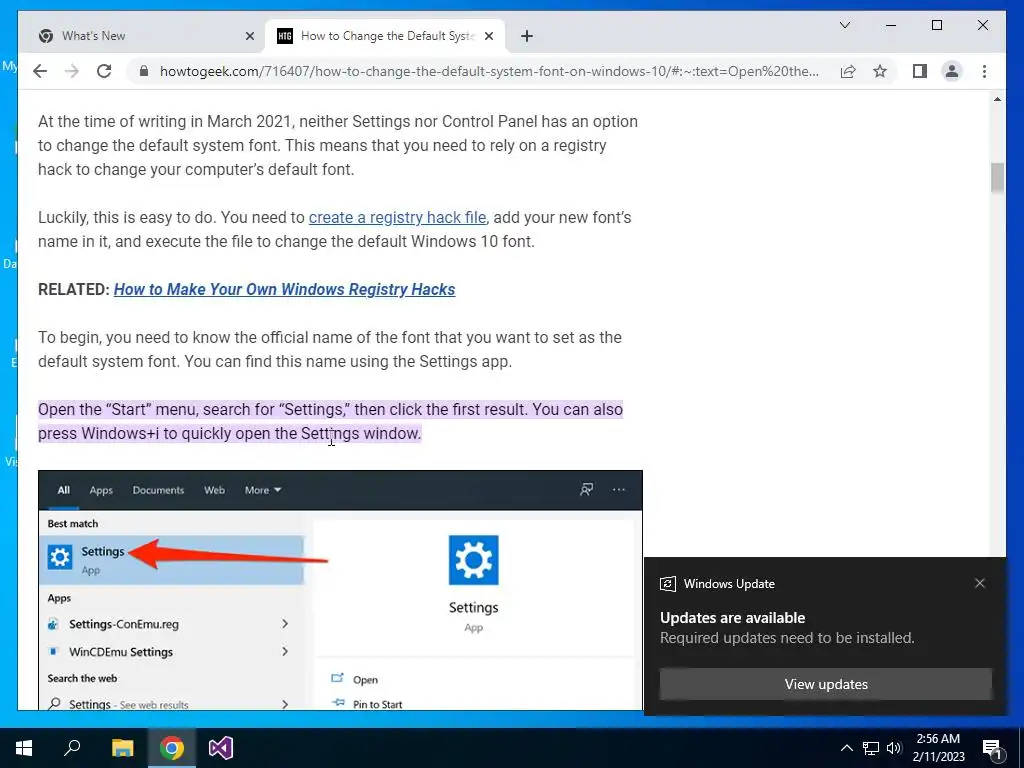Click the Settings search screenshot image
1024x768 pixels.
coord(340,590)
